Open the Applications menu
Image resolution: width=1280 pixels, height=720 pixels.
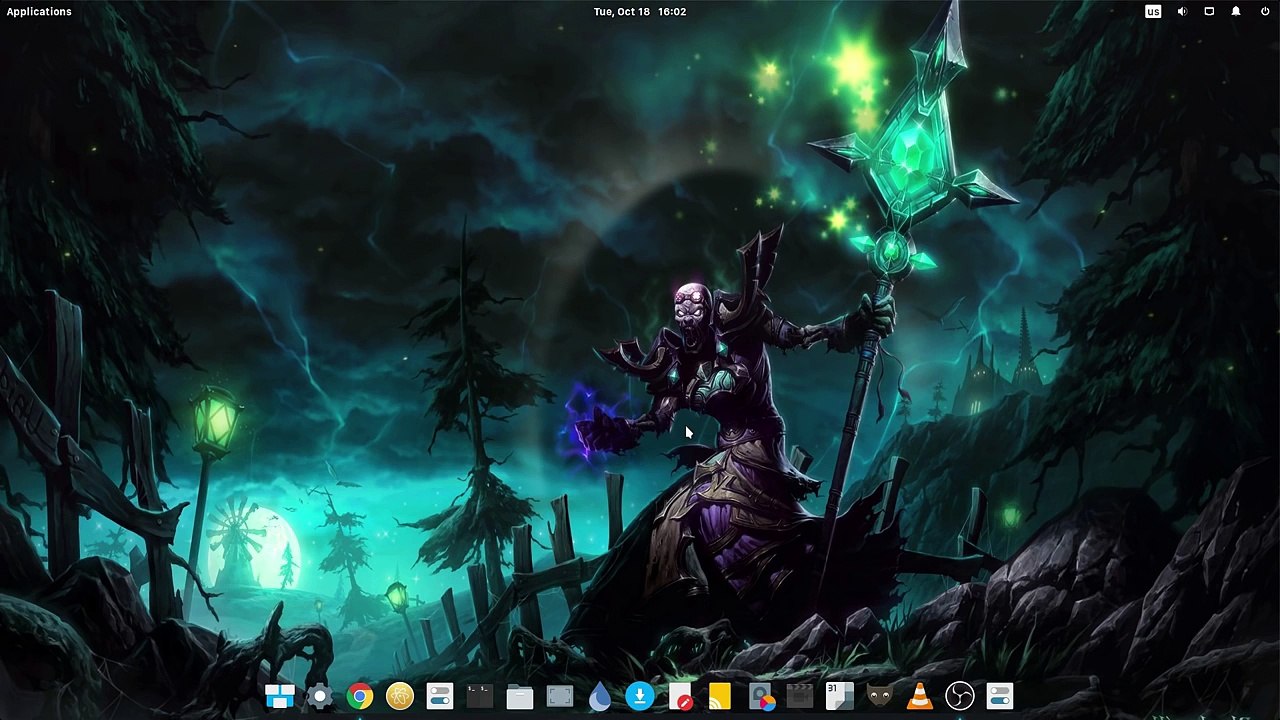(39, 12)
